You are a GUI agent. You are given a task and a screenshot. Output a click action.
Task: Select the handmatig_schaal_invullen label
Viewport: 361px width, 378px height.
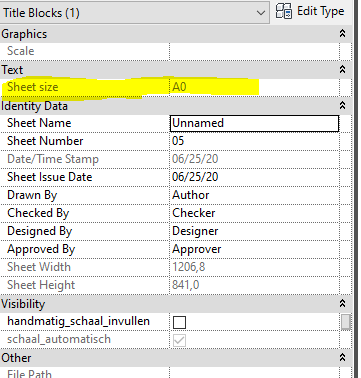(x=78, y=321)
